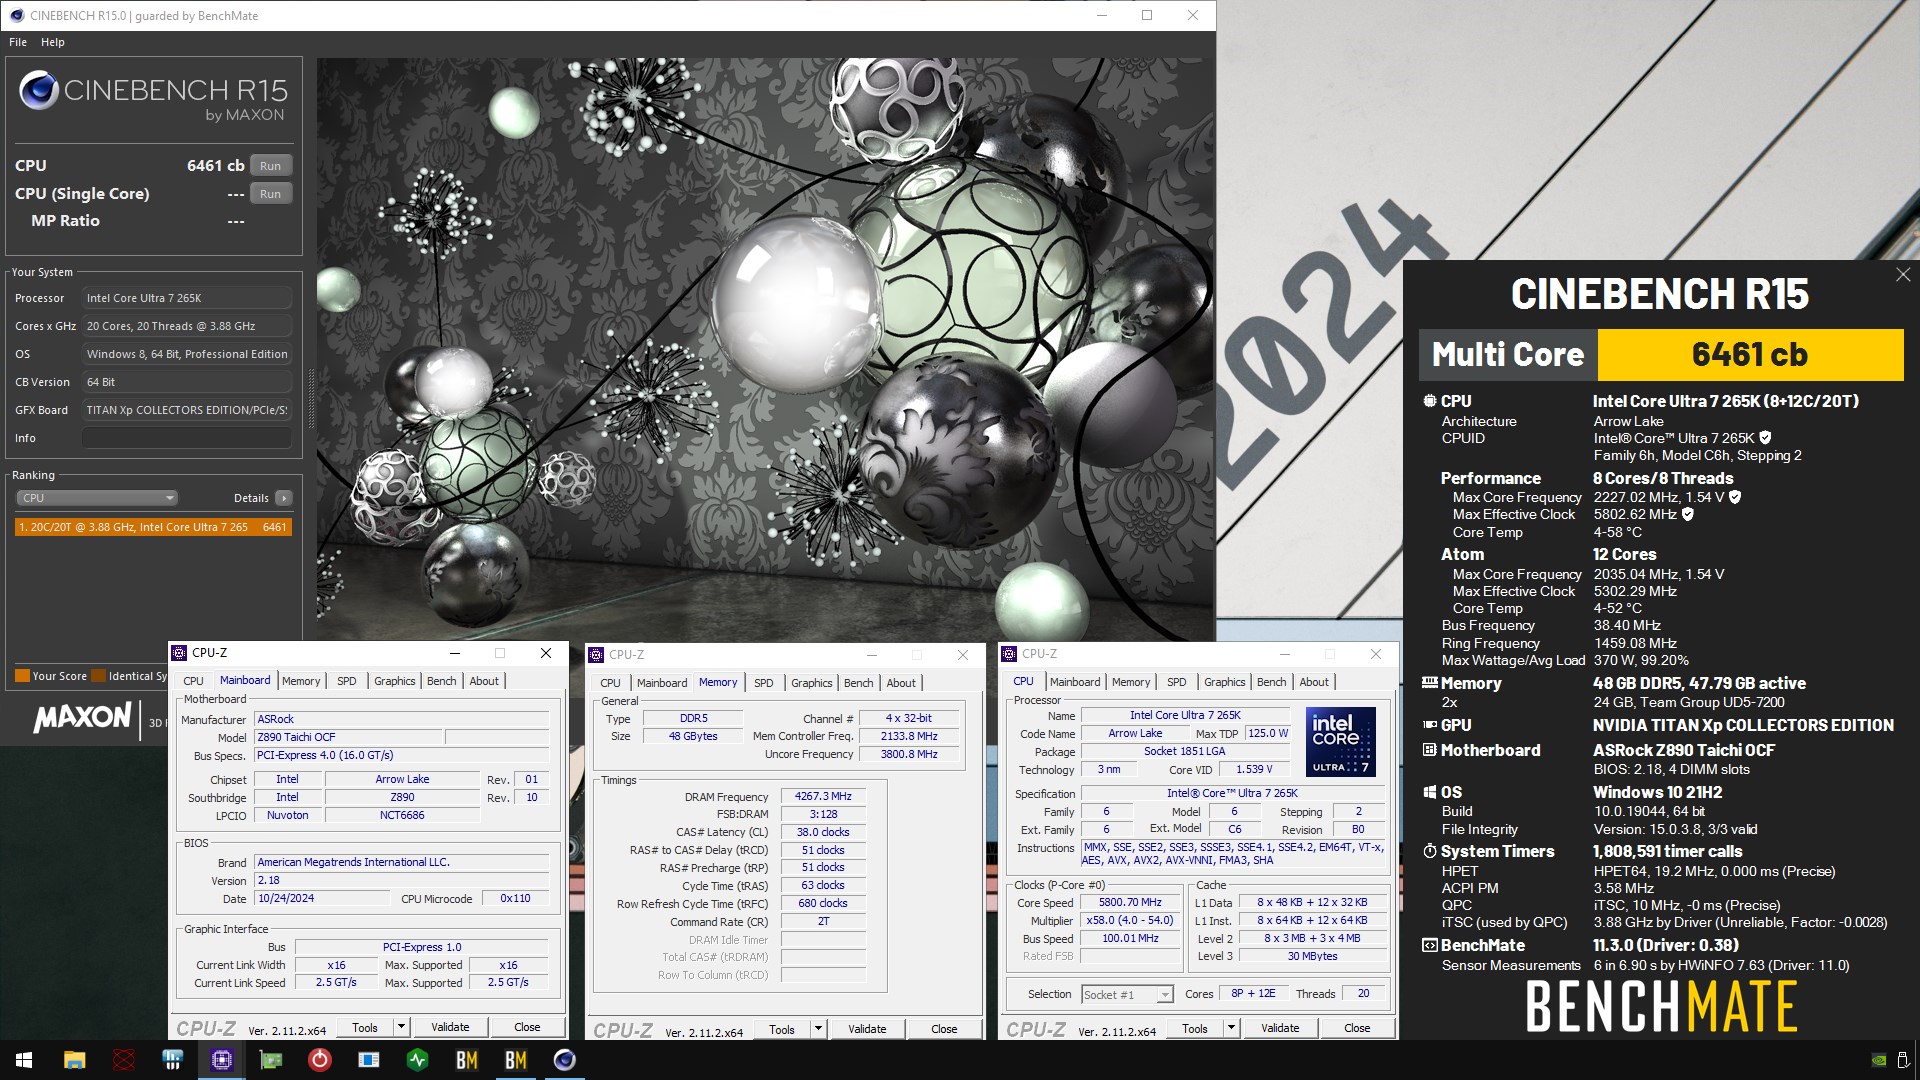Click the Core Speed 5800.70 MHz value
This screenshot has width=1920, height=1080.
point(1130,902)
